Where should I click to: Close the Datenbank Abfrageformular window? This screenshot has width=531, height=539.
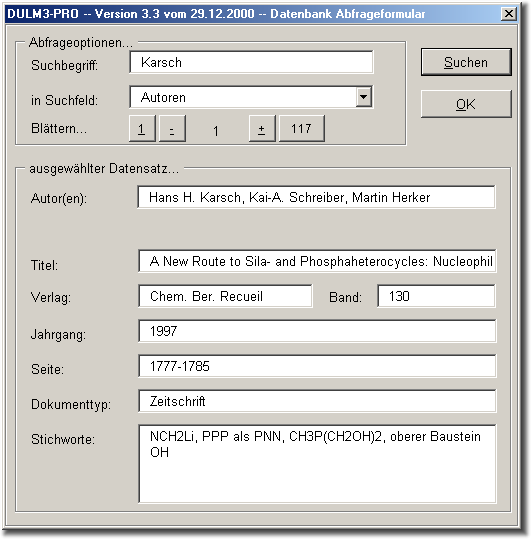(x=508, y=14)
